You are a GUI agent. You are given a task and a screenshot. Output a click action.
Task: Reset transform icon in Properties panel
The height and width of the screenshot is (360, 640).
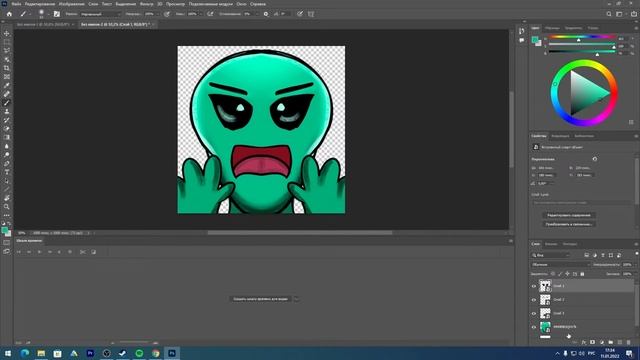[595, 159]
